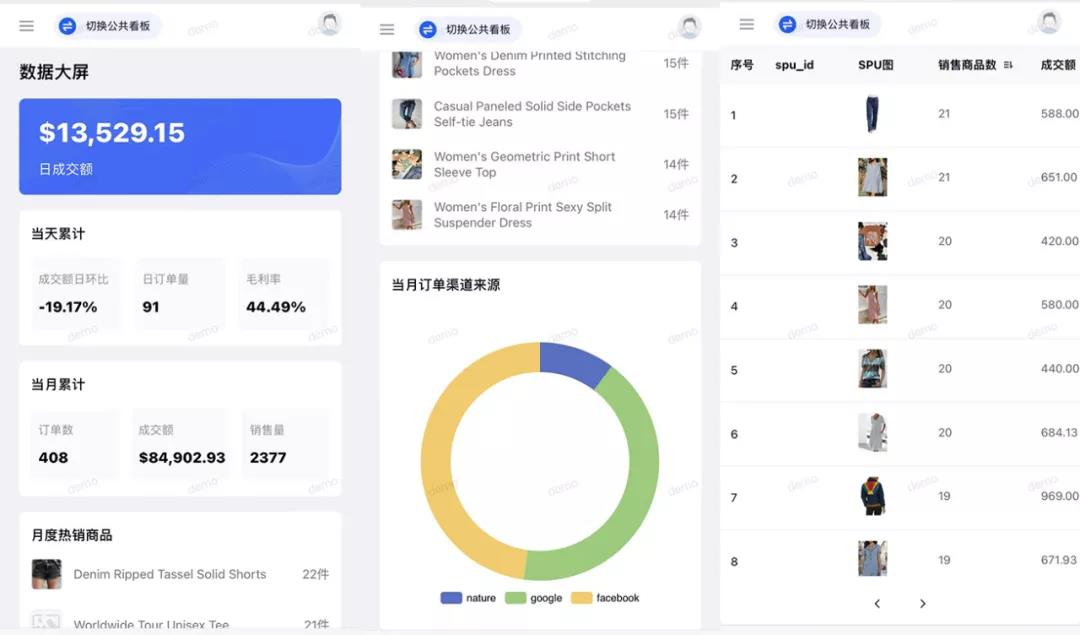This screenshot has width=1080, height=635.
Task: Open user avatar in right panel
Action: pyautogui.click(x=1049, y=22)
